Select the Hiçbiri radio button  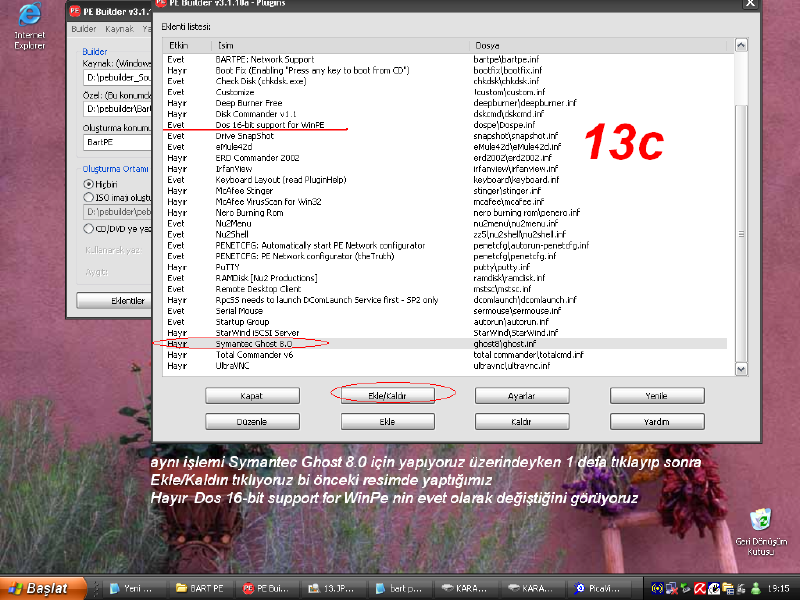point(88,184)
